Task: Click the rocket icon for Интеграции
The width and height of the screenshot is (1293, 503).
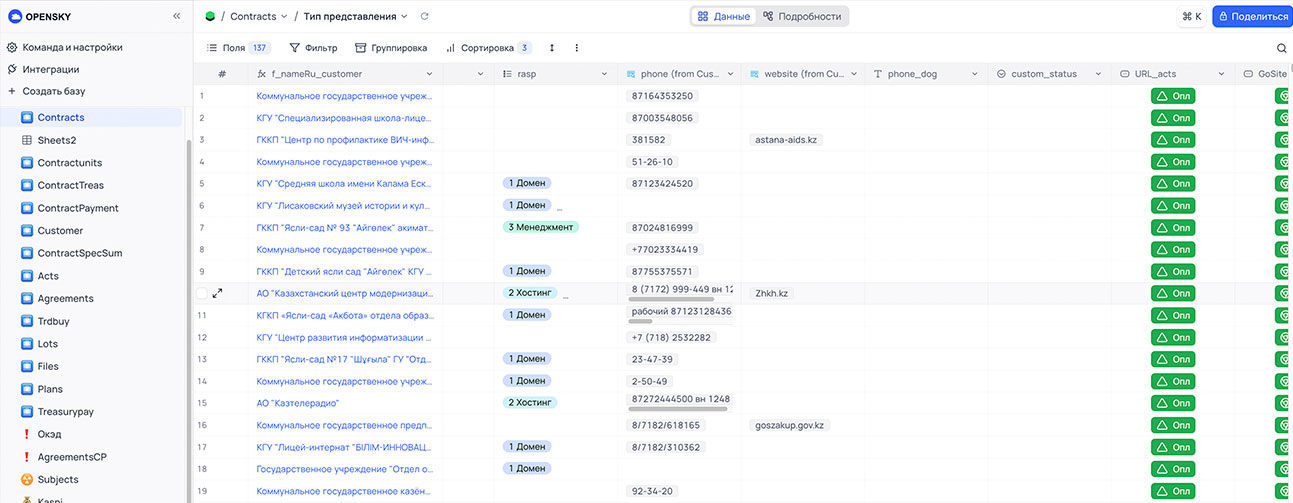Action: [13, 69]
